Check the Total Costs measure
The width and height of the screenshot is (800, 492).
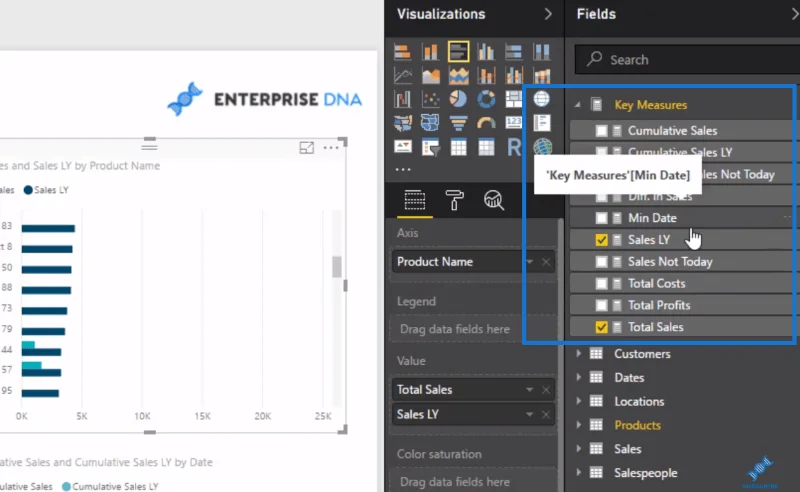coord(602,283)
